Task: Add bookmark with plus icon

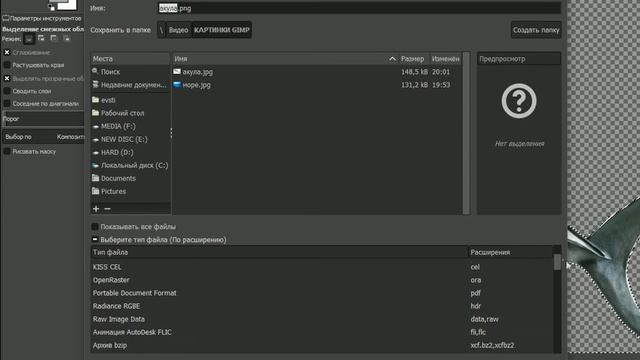Action: pyautogui.click(x=96, y=209)
